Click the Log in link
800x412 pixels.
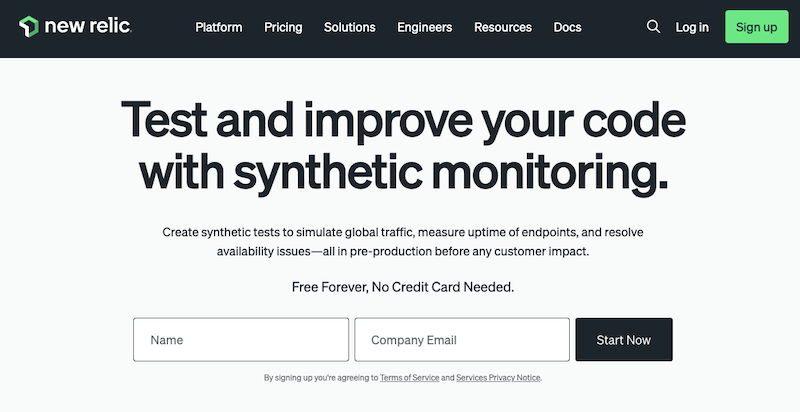(x=692, y=27)
